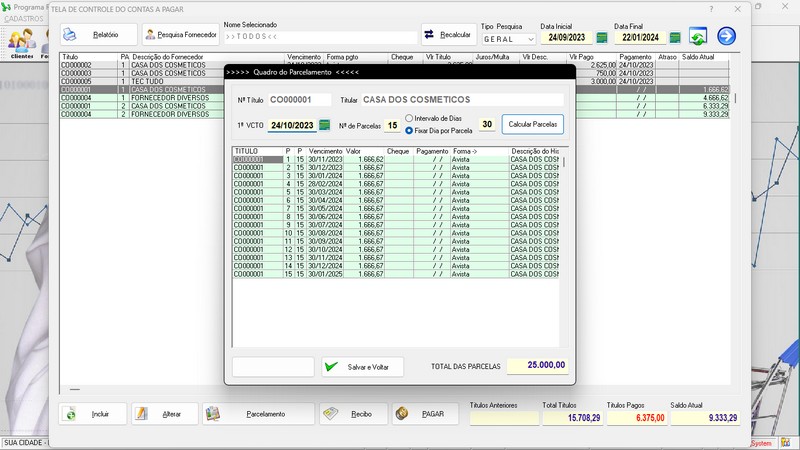
Task: Select the Intervalo de Dias radio option
Action: click(x=410, y=119)
